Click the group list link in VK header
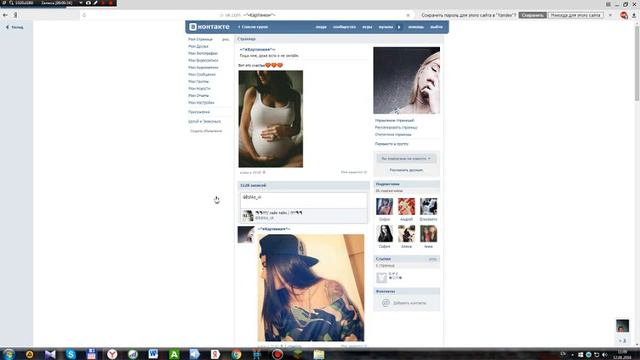This screenshot has height=360, width=640. coord(253,27)
